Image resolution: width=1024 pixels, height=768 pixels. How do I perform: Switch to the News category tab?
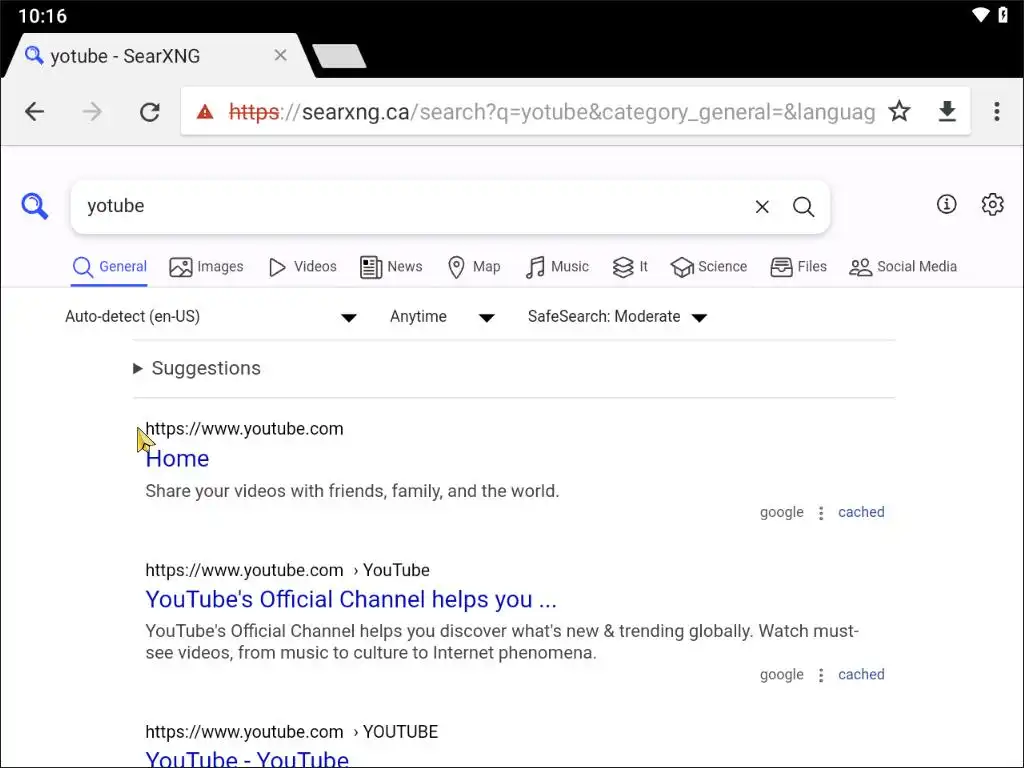tap(391, 267)
